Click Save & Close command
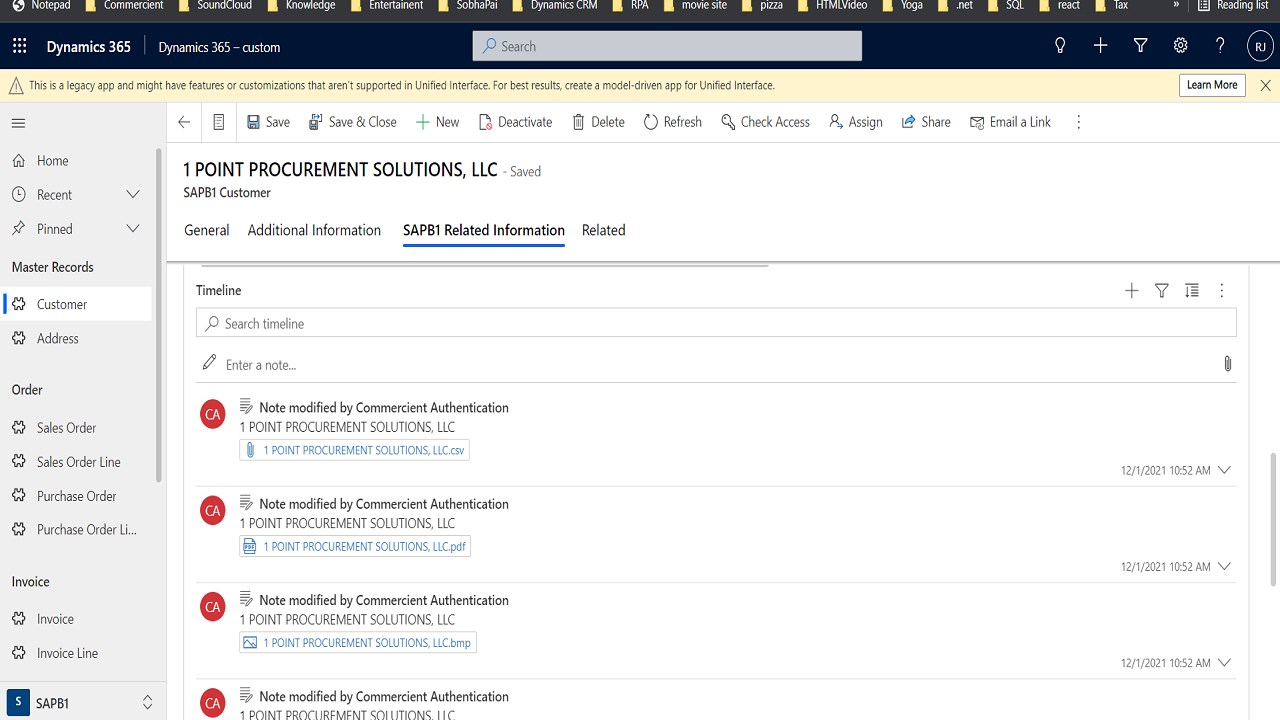The width and height of the screenshot is (1280, 720). 352,122
